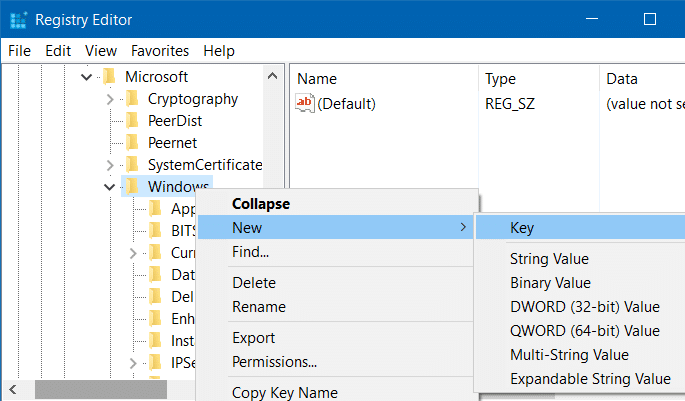Open the File menu
Viewport: 685px width, 401px height.
pyautogui.click(x=19, y=51)
